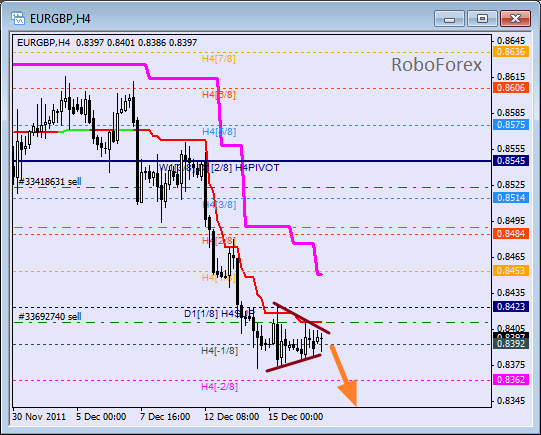Select the upper dark red triangle trendline

(x=302, y=318)
